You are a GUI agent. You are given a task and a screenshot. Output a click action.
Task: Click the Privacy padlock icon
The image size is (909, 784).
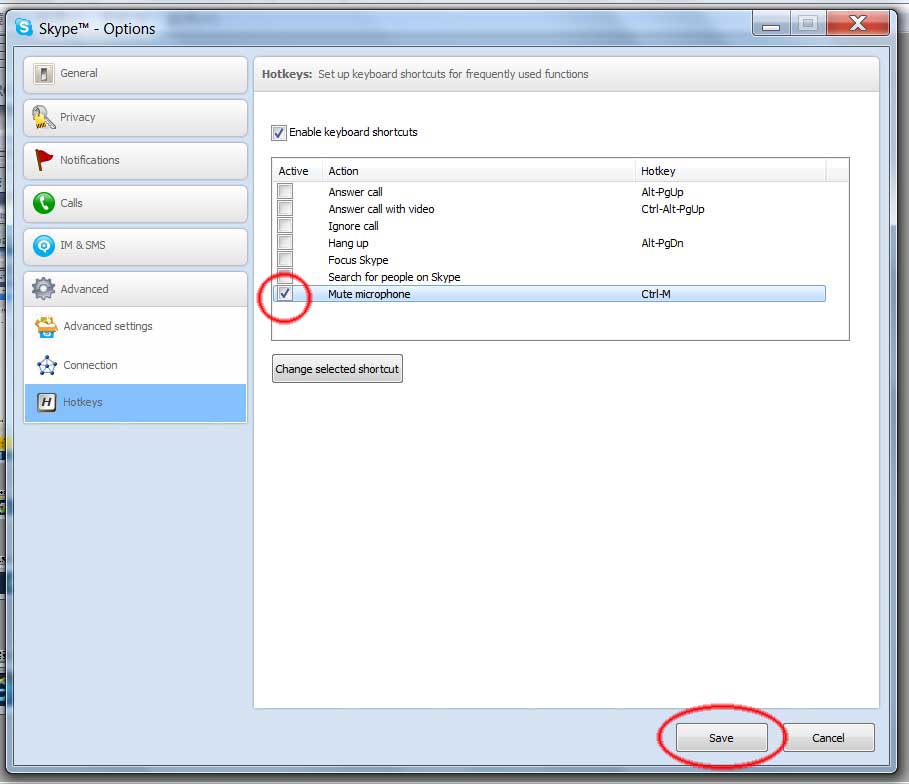point(43,117)
